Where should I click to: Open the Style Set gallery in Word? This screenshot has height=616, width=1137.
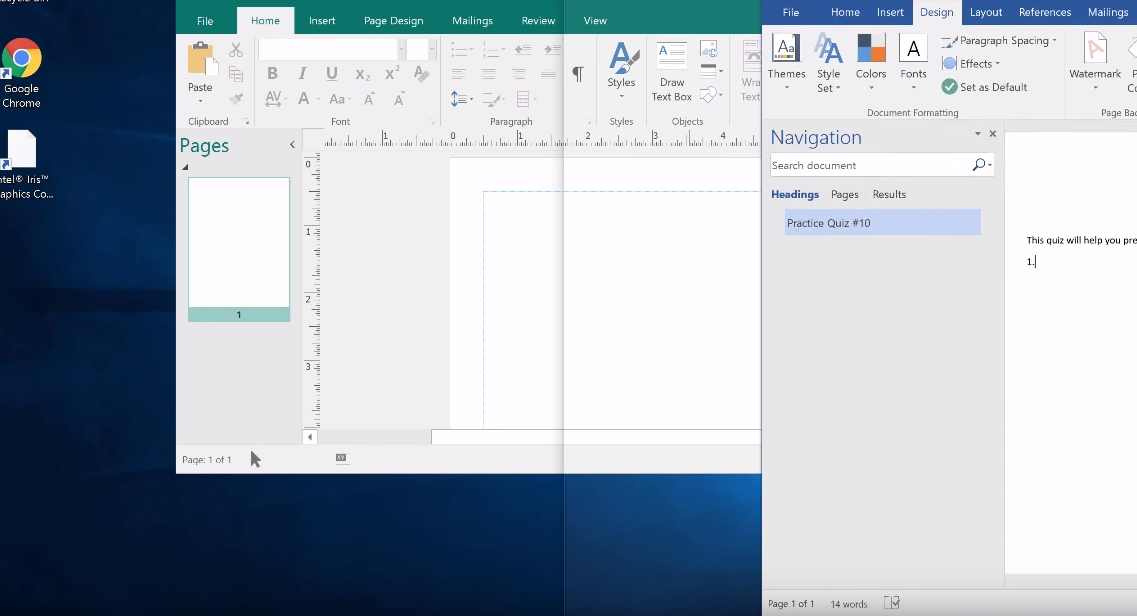[828, 63]
